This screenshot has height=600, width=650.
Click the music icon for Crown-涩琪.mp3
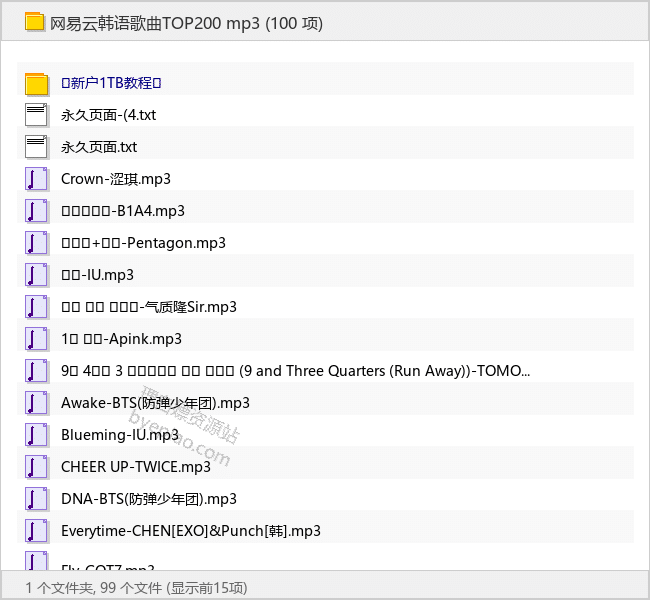tap(36, 179)
